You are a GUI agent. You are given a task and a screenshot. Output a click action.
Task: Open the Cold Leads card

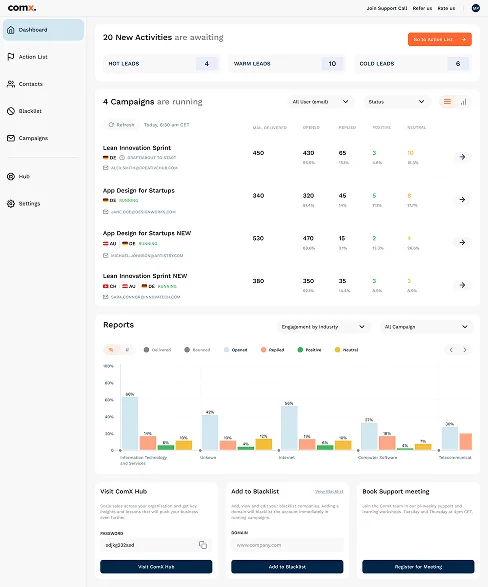[413, 64]
